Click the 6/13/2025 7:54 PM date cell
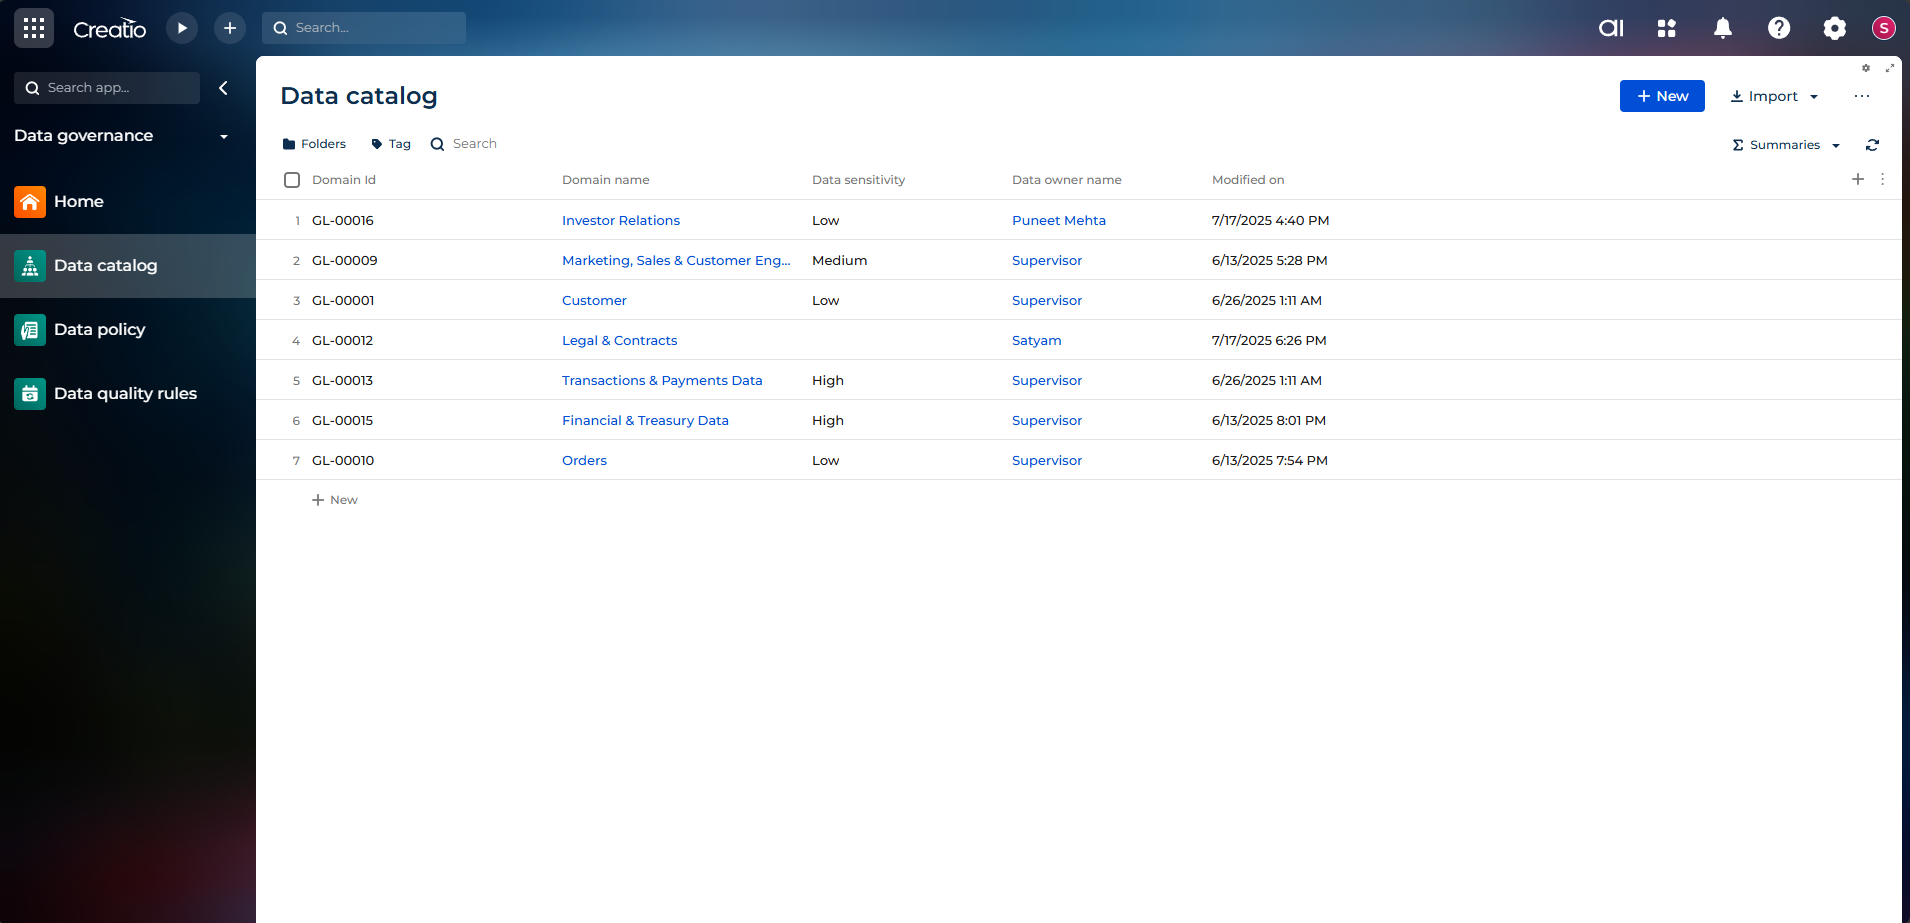Viewport: 1910px width, 923px height. pos(1270,460)
